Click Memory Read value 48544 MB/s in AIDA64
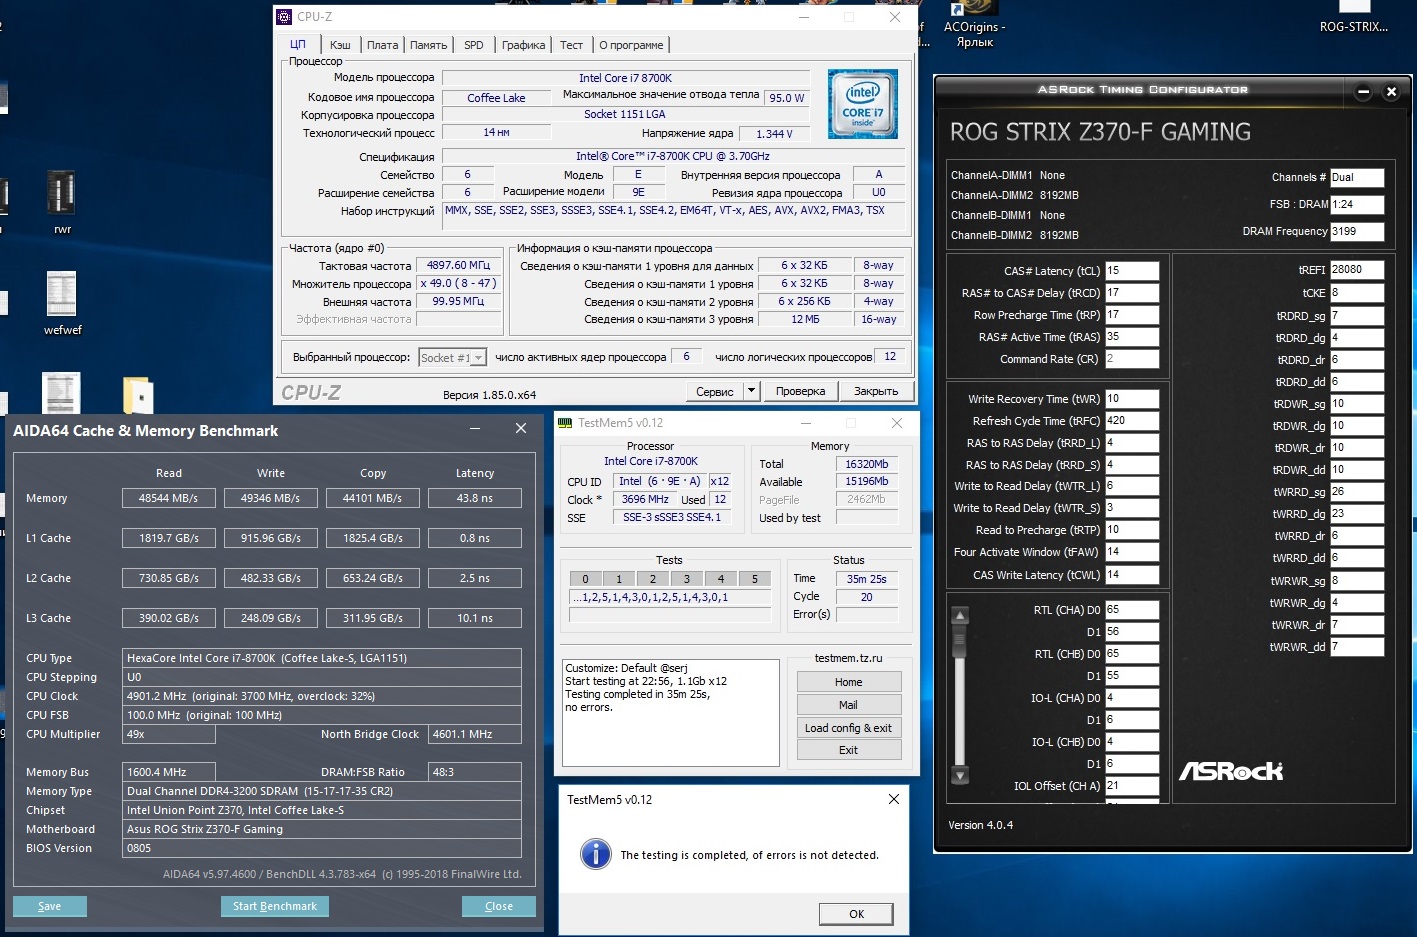Viewport: 1417px width, 937px height. click(x=169, y=498)
